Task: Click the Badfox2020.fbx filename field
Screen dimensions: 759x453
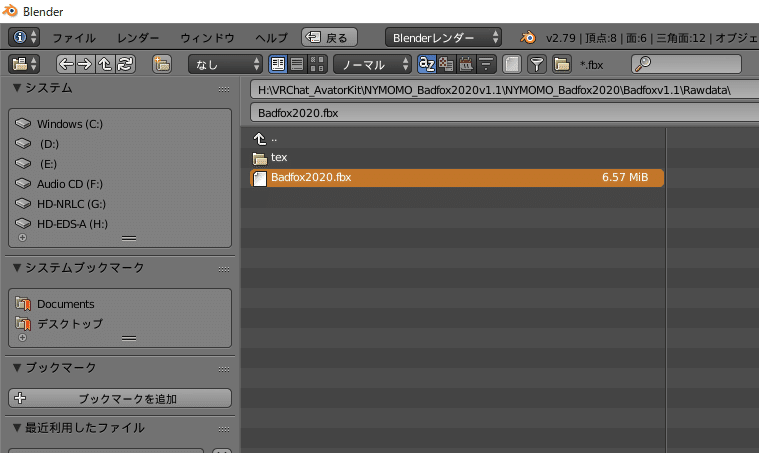Action: (x=504, y=113)
